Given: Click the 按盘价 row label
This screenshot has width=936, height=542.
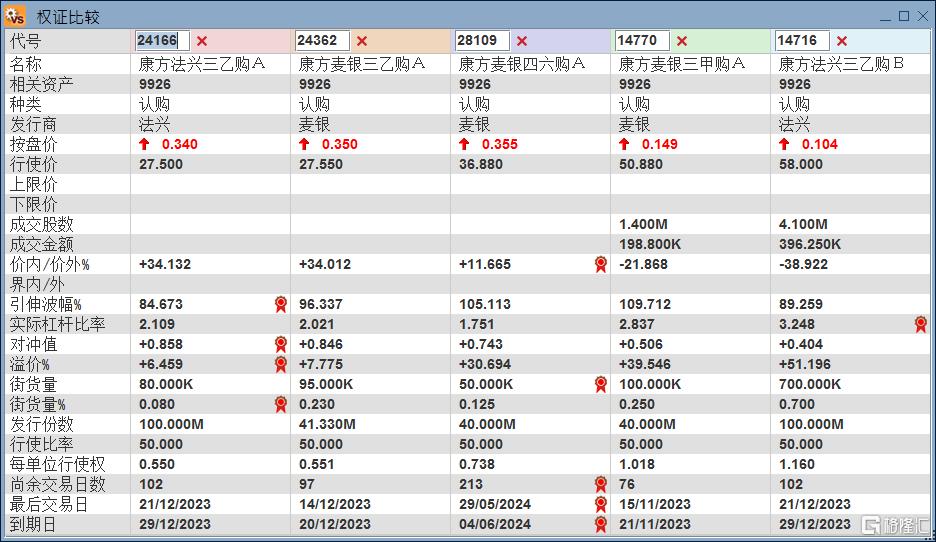Looking at the screenshot, I should pyautogui.click(x=33, y=144).
